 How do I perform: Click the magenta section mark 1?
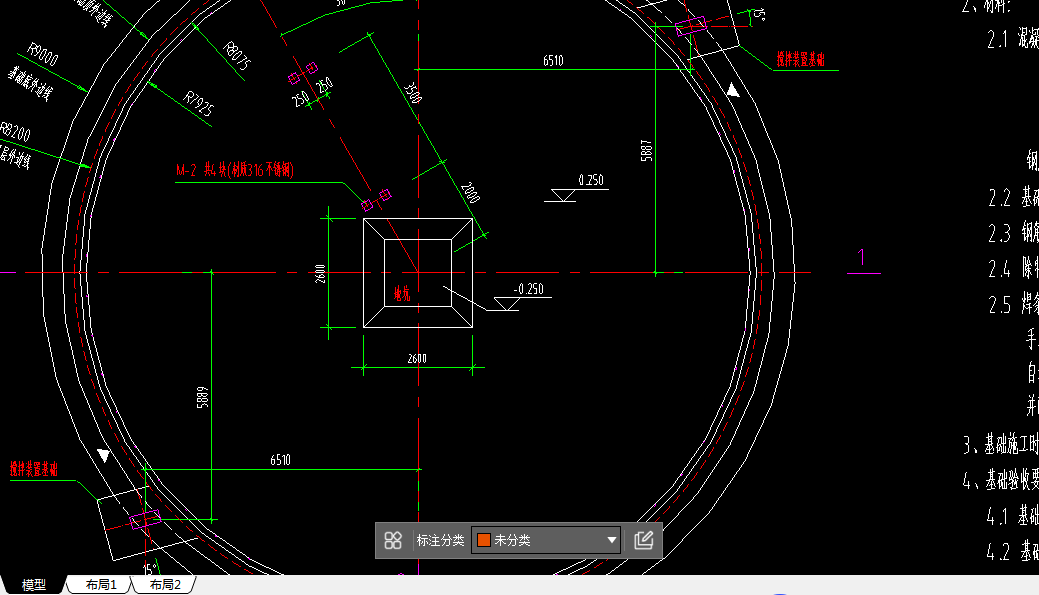click(861, 257)
